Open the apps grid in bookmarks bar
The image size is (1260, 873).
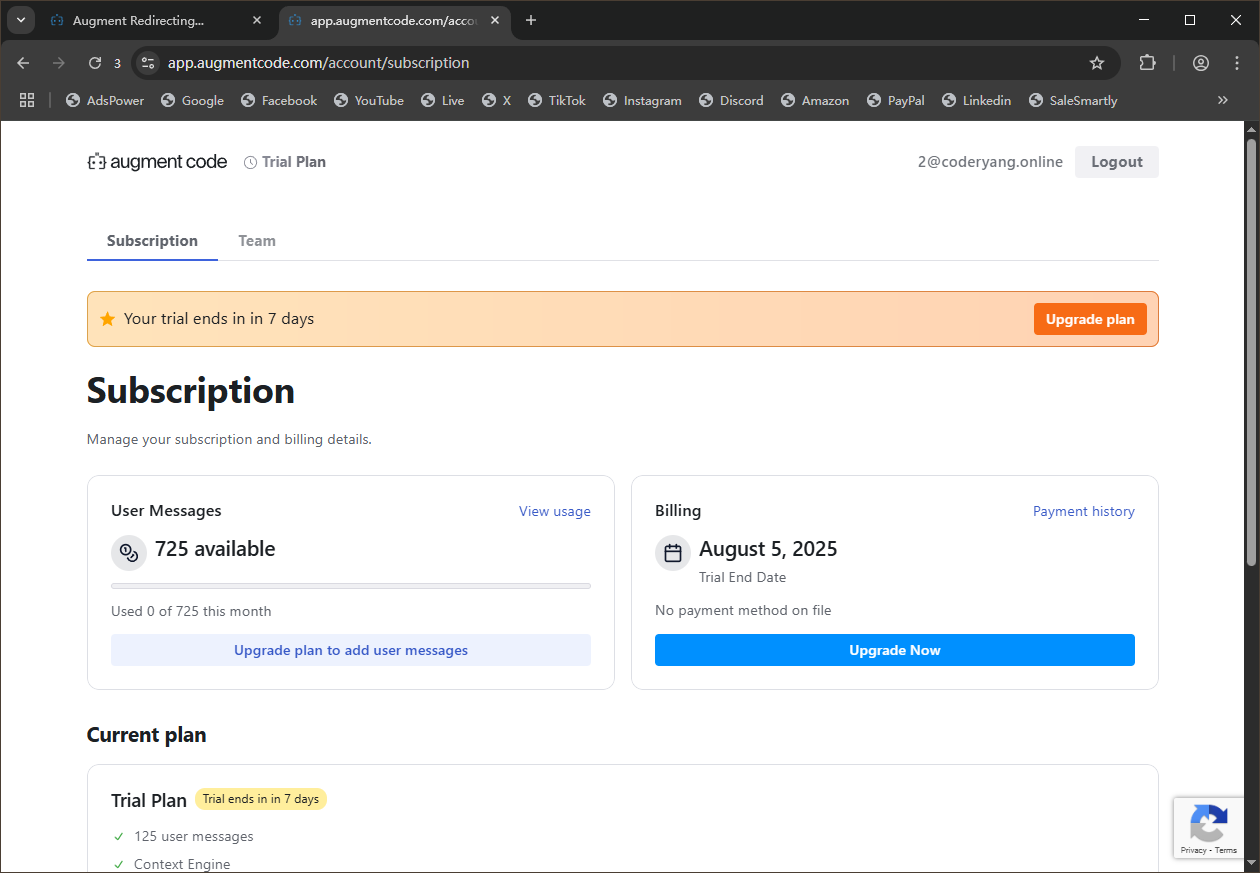[x=27, y=100]
